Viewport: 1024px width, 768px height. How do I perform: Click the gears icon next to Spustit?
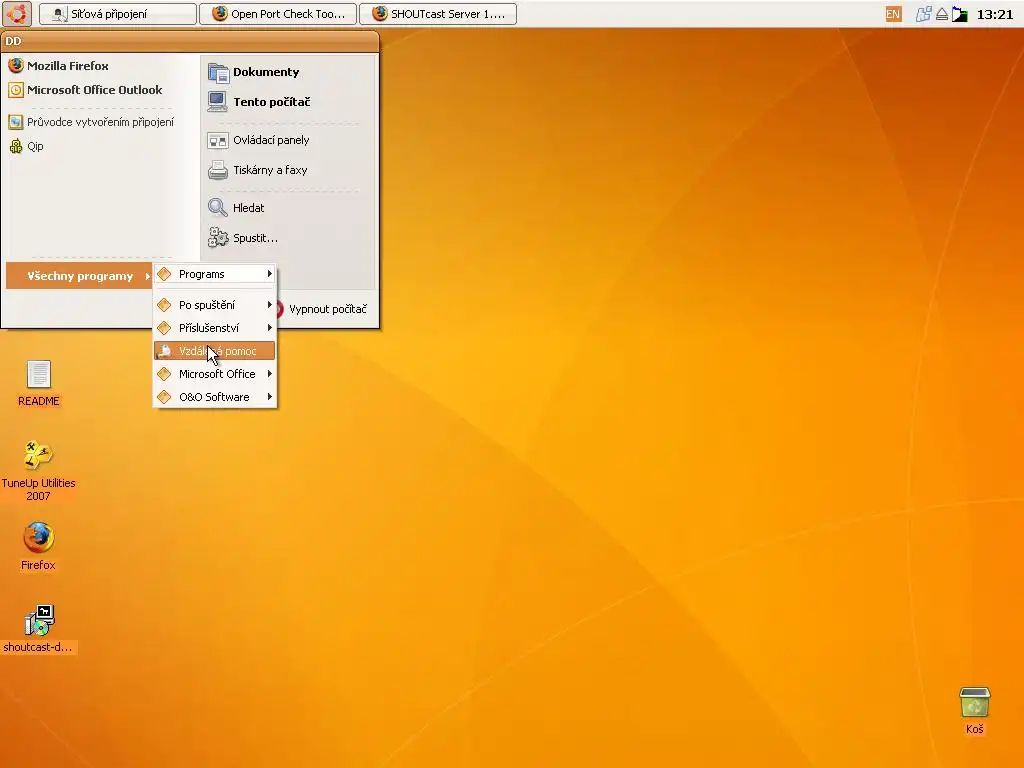point(217,238)
